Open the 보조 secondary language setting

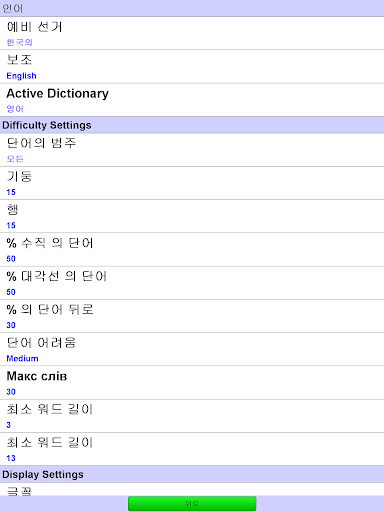coord(192,67)
